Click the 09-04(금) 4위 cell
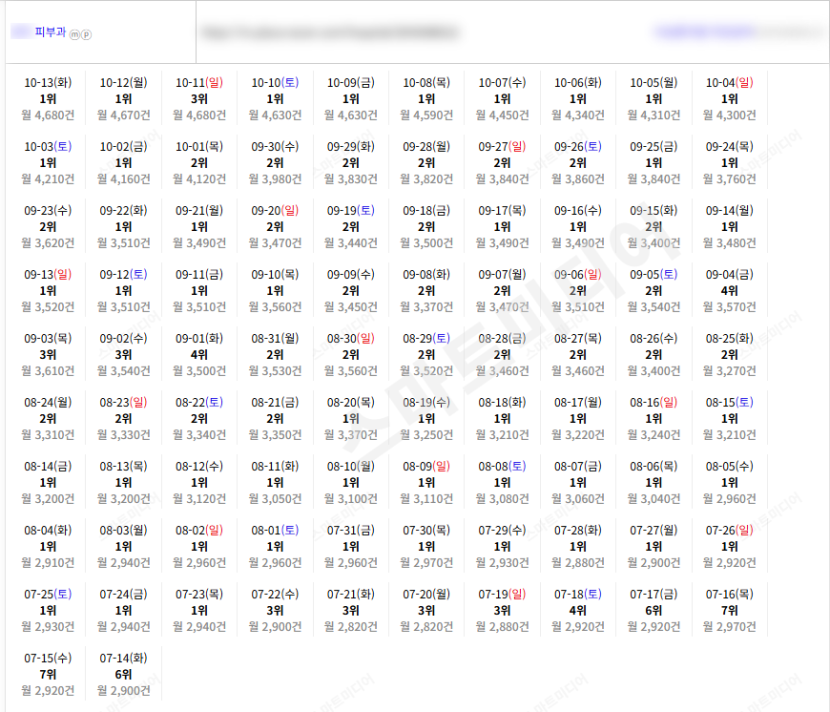Viewport: 830px width, 712px height. 729,291
